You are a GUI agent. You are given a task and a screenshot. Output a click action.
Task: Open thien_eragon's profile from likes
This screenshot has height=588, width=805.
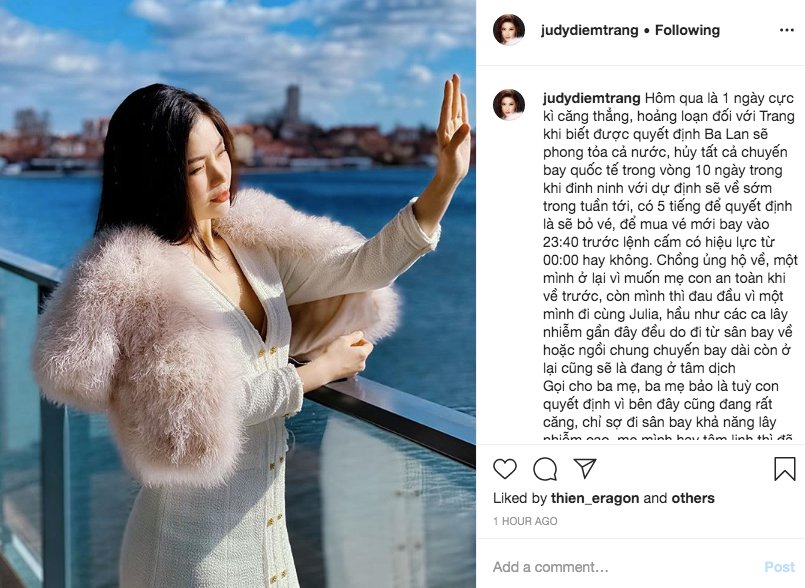595,498
